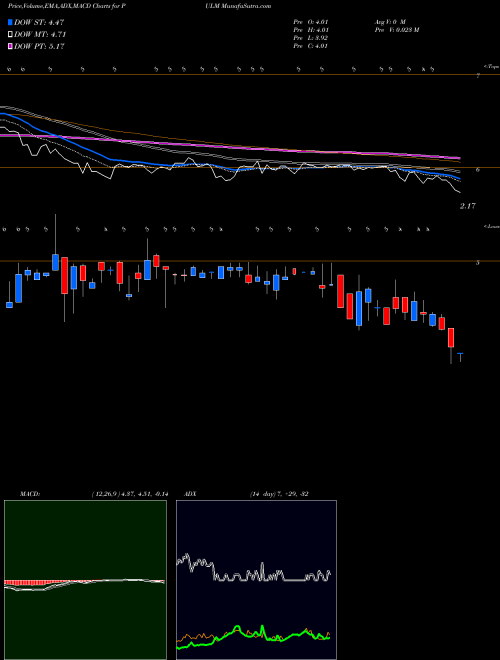
Task: Open the green MACD indicator panel
Action: point(85,580)
